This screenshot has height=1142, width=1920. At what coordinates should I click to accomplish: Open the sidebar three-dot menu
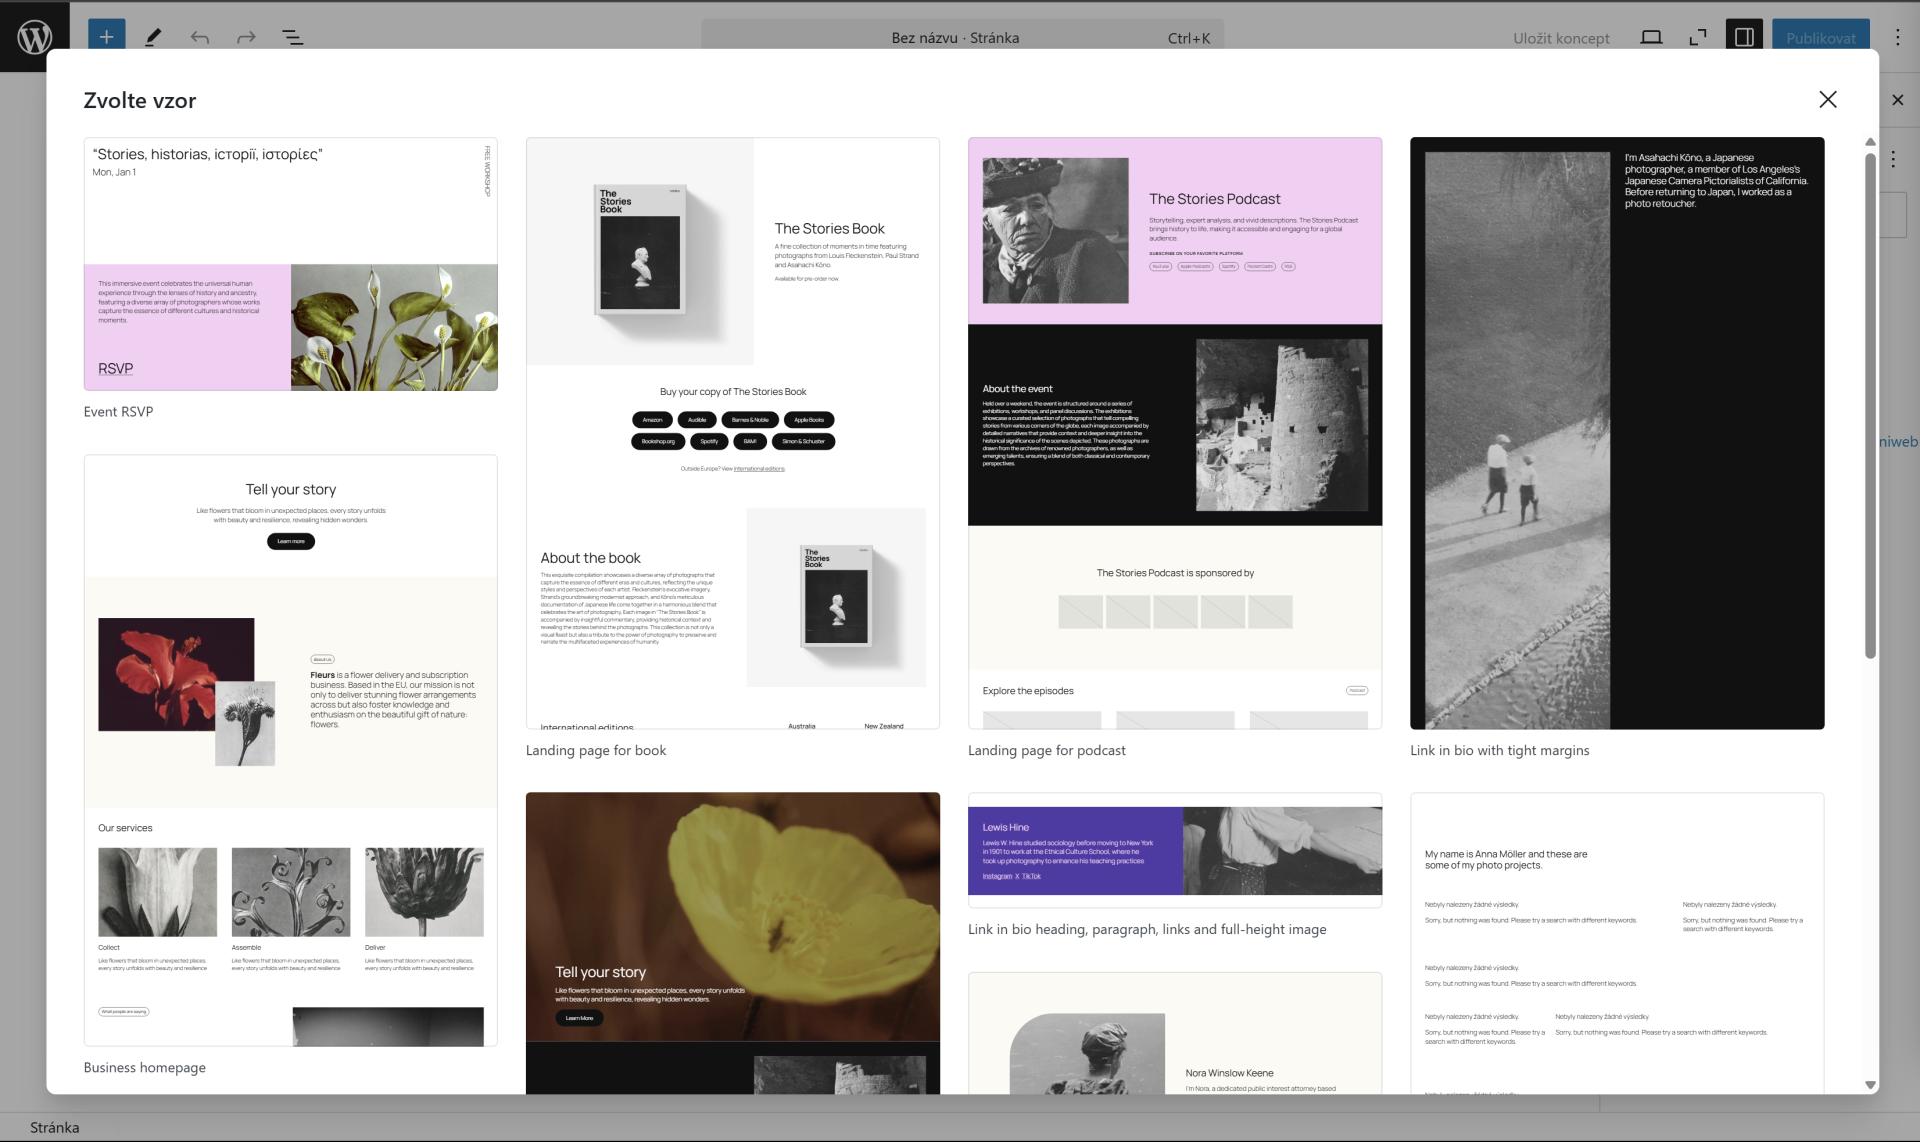click(x=1893, y=159)
